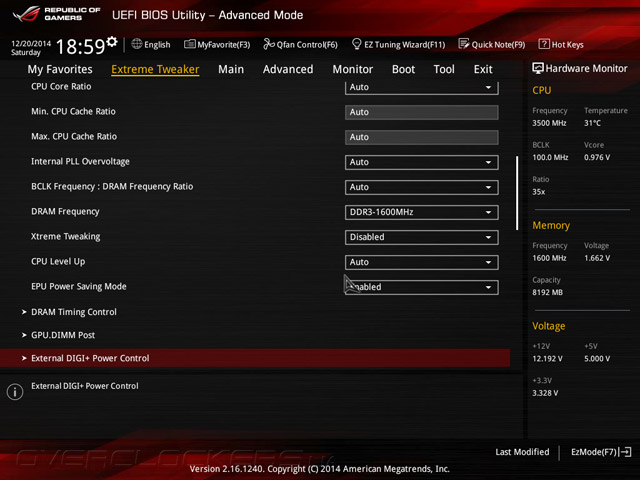Screen dimensions: 640x480
Task: Click the 8192 MB capacity value
Action: pyautogui.click(x=547, y=293)
